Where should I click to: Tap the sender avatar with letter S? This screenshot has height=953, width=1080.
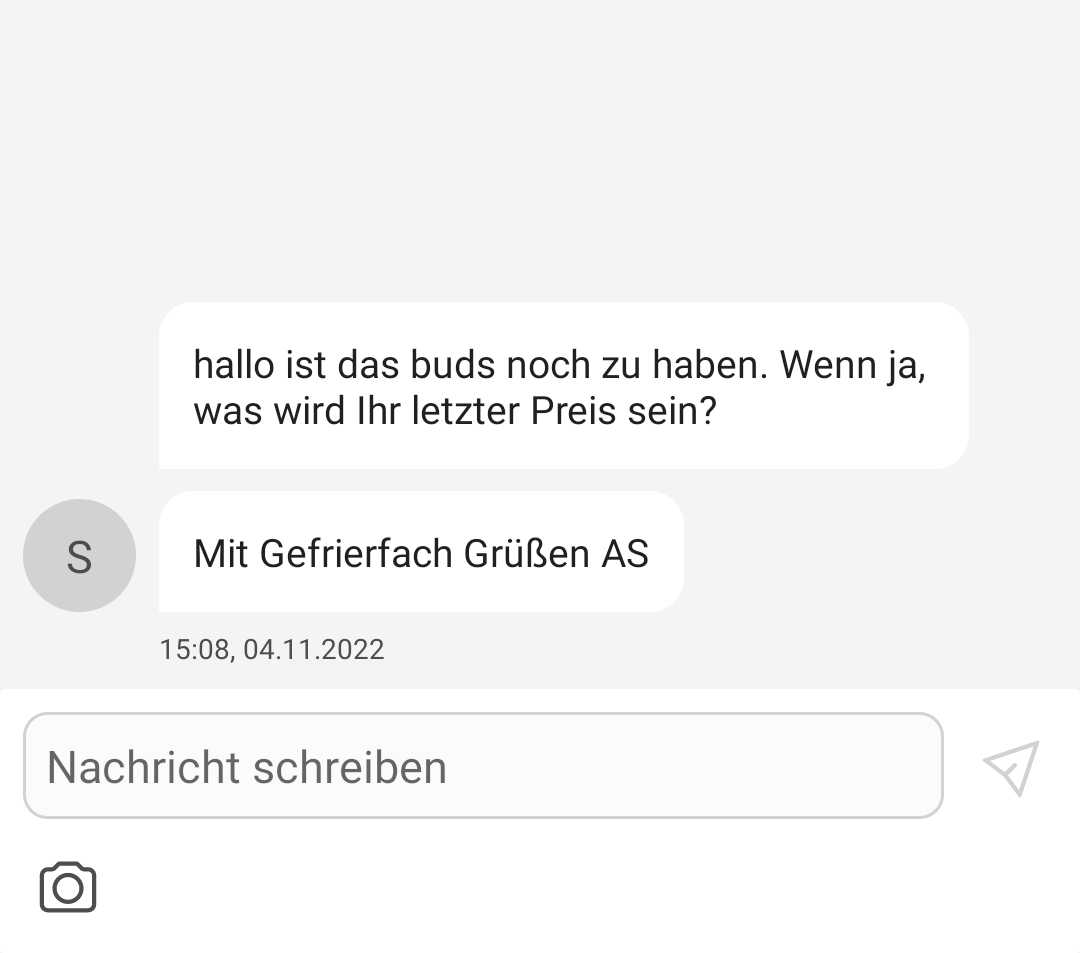tap(79, 555)
